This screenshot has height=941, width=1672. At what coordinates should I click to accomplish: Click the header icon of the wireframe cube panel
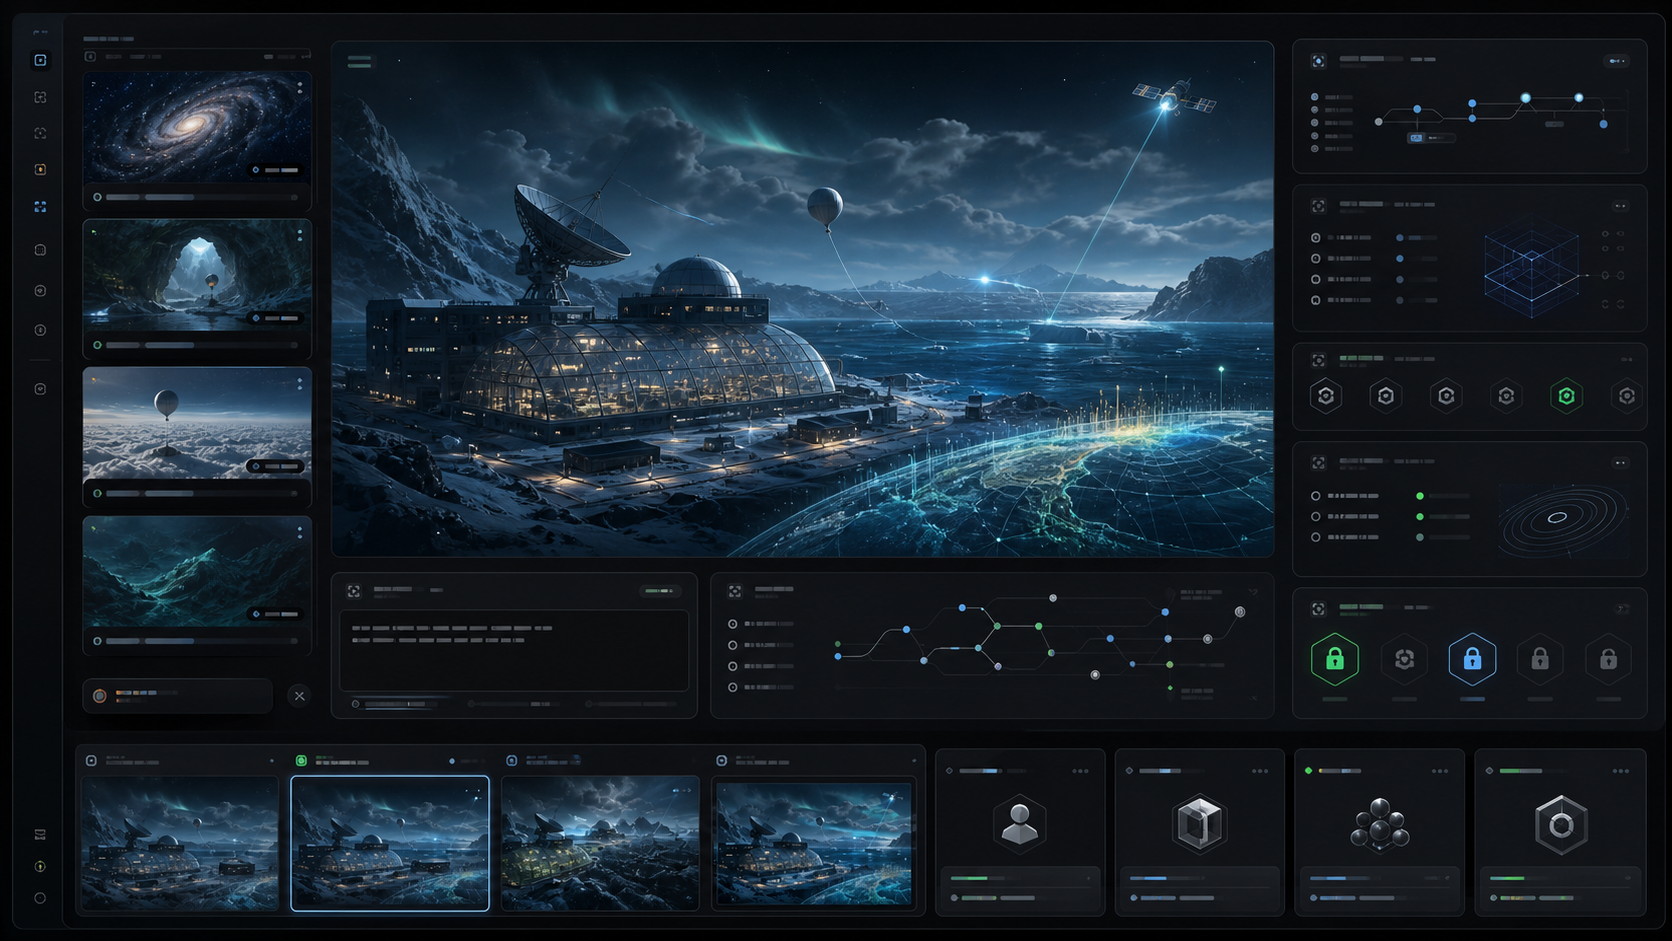(1318, 206)
